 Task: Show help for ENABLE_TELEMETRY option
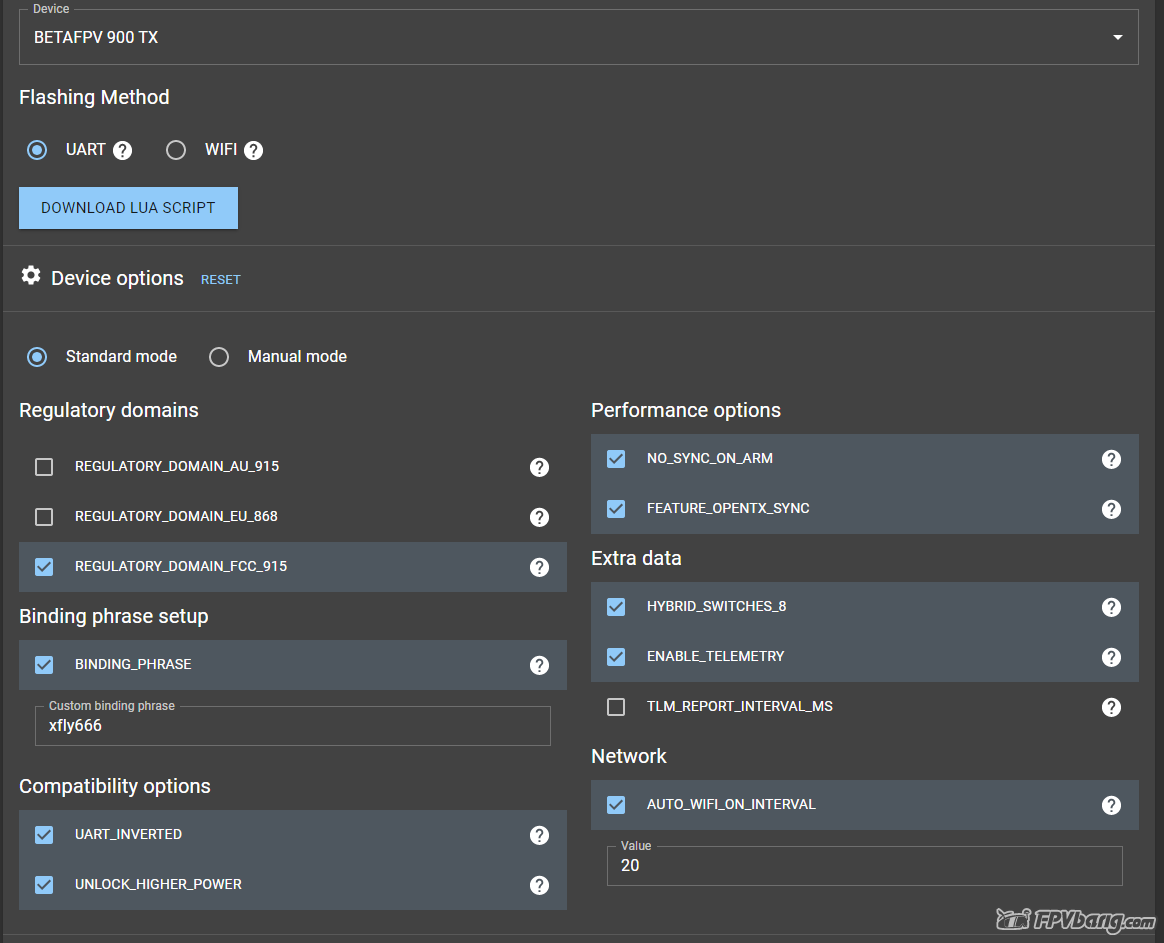(1111, 657)
